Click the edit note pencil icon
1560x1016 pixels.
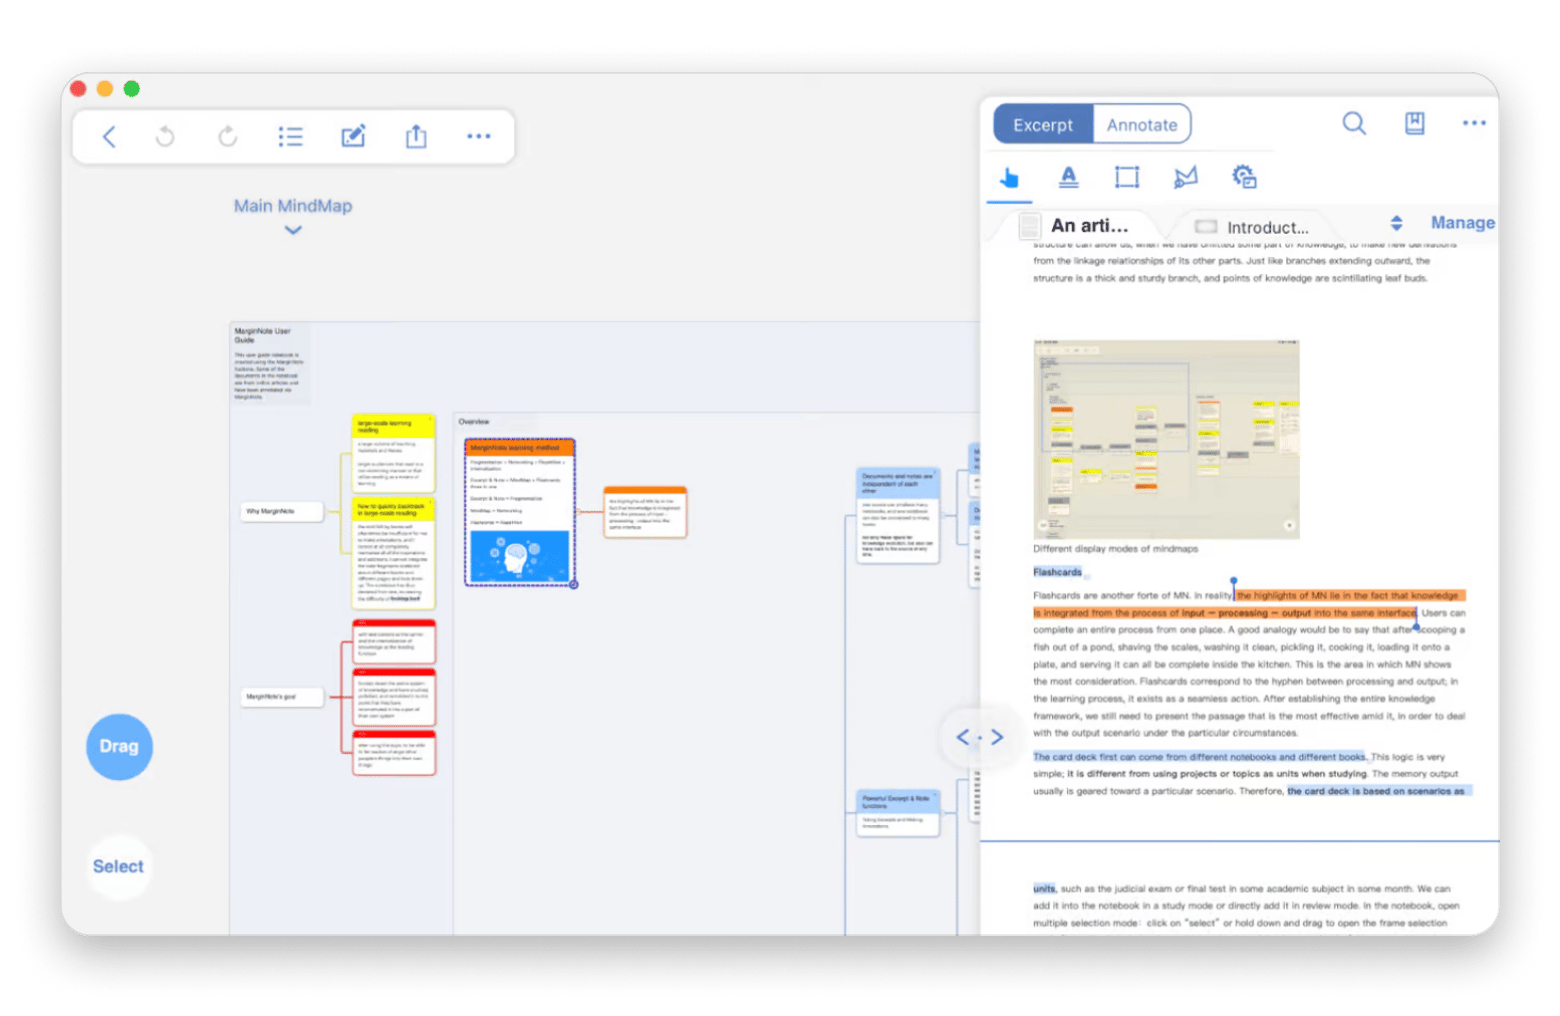[x=353, y=136]
